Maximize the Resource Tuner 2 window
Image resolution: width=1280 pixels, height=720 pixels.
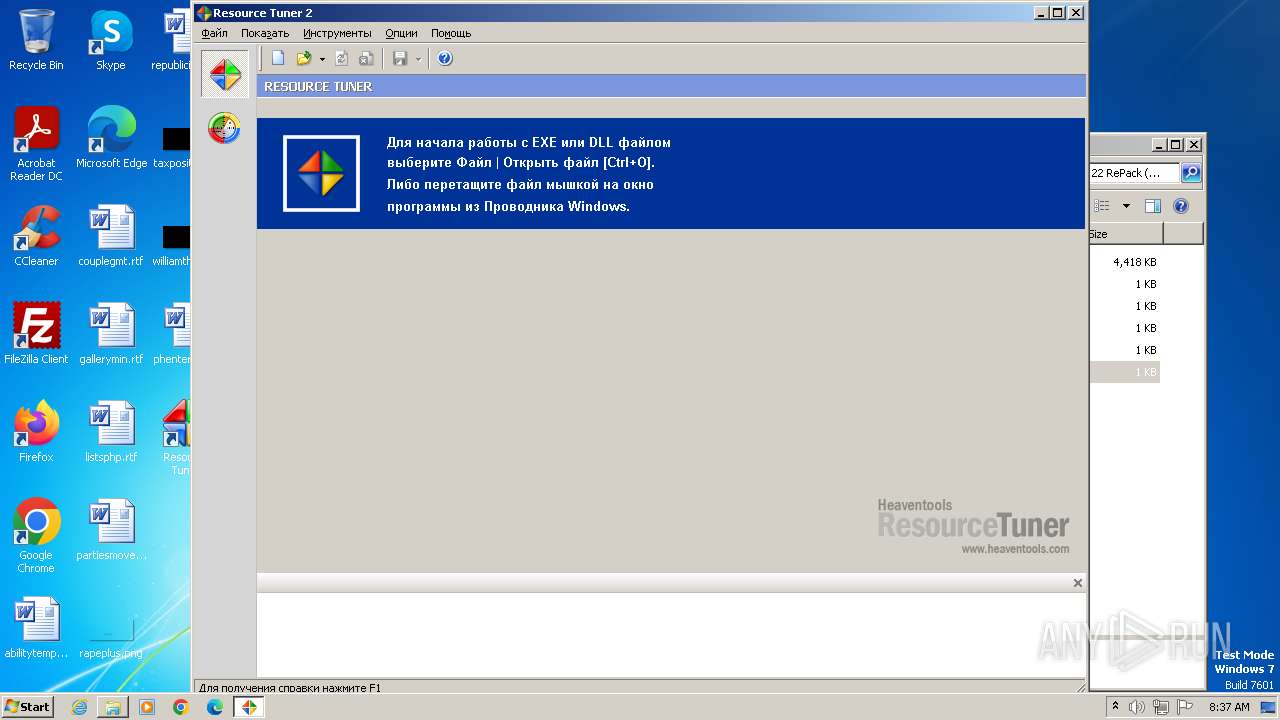pyautogui.click(x=1058, y=13)
